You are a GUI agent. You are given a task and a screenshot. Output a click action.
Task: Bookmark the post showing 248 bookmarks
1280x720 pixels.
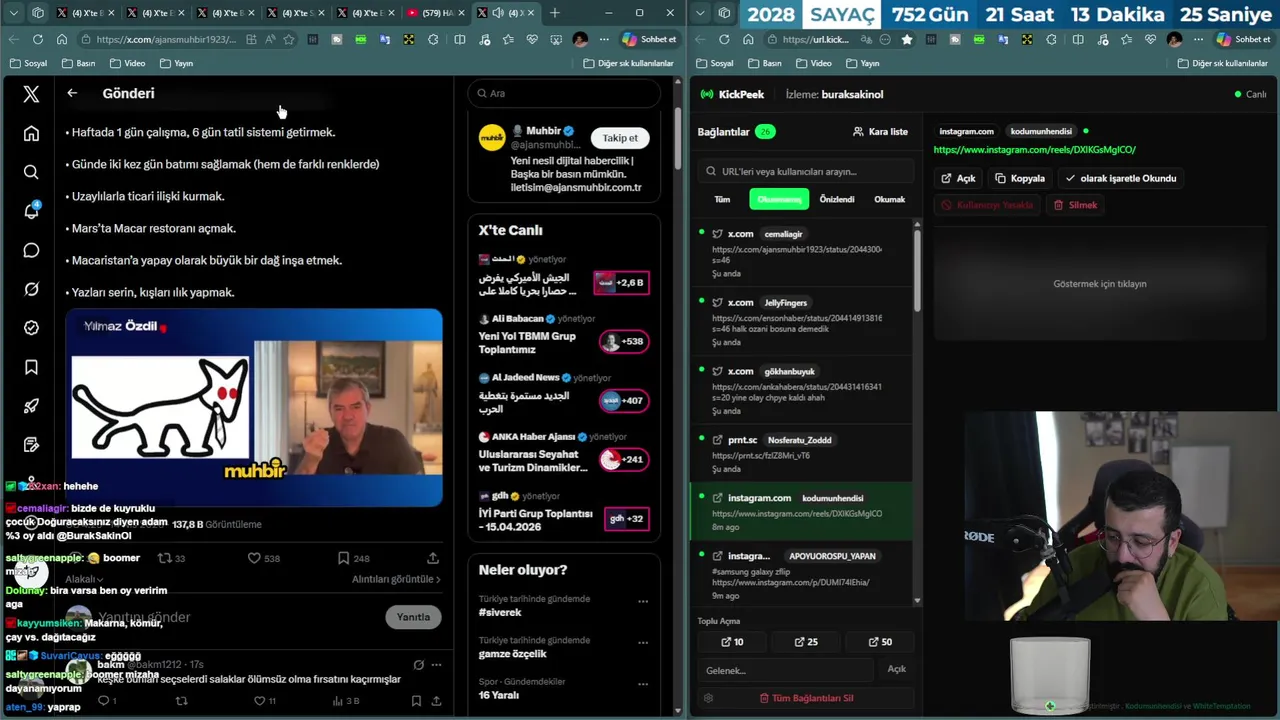click(x=343, y=558)
